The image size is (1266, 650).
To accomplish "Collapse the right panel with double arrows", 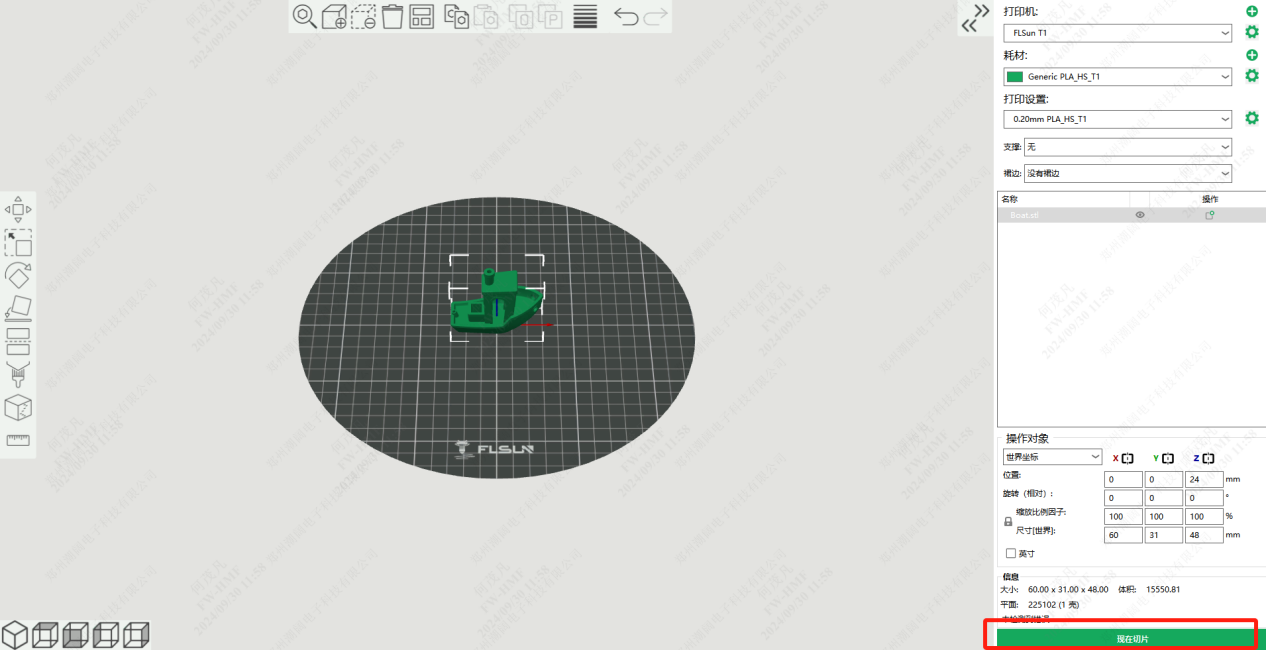I will pyautogui.click(x=969, y=18).
